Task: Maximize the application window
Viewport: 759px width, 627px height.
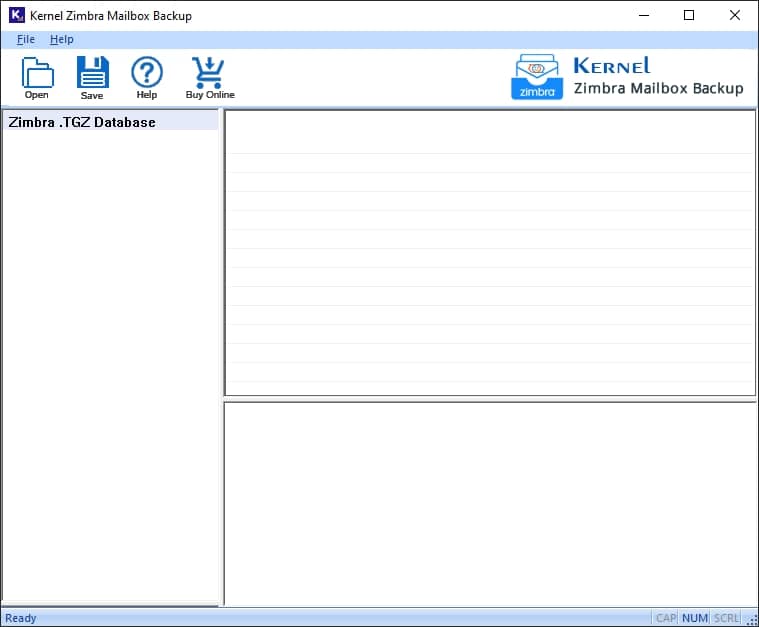Action: click(689, 15)
